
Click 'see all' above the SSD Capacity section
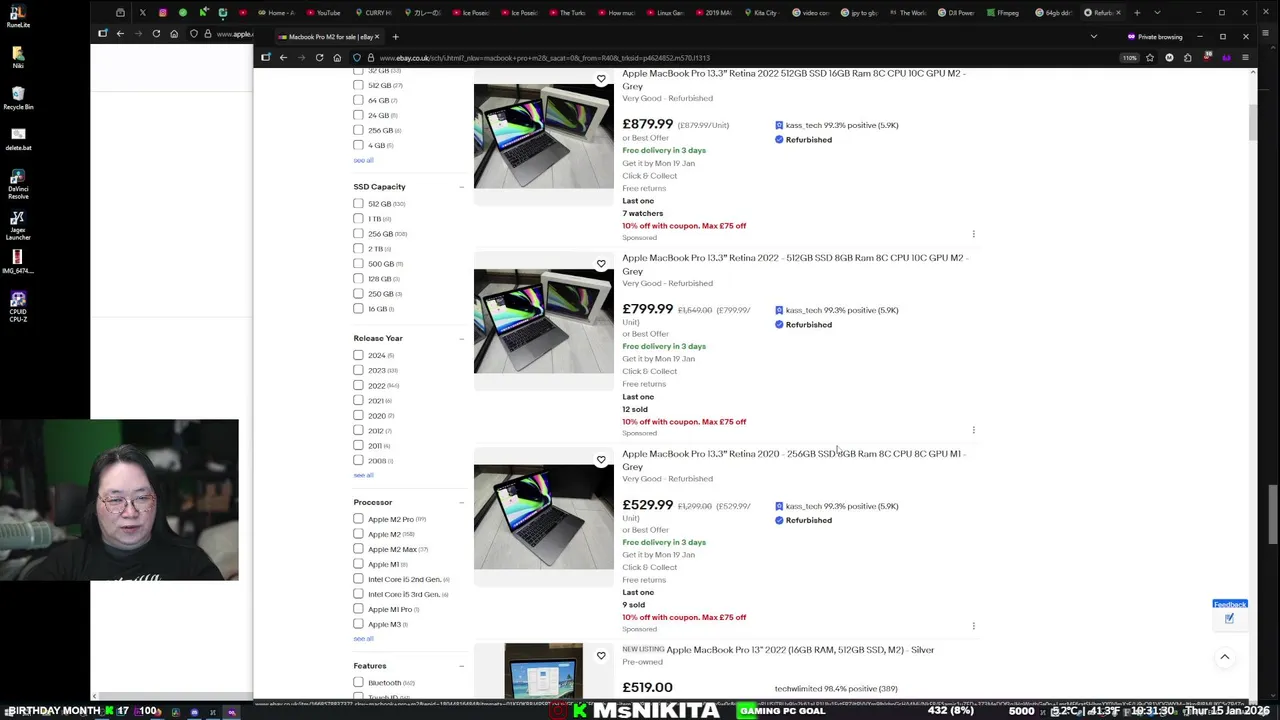363,160
